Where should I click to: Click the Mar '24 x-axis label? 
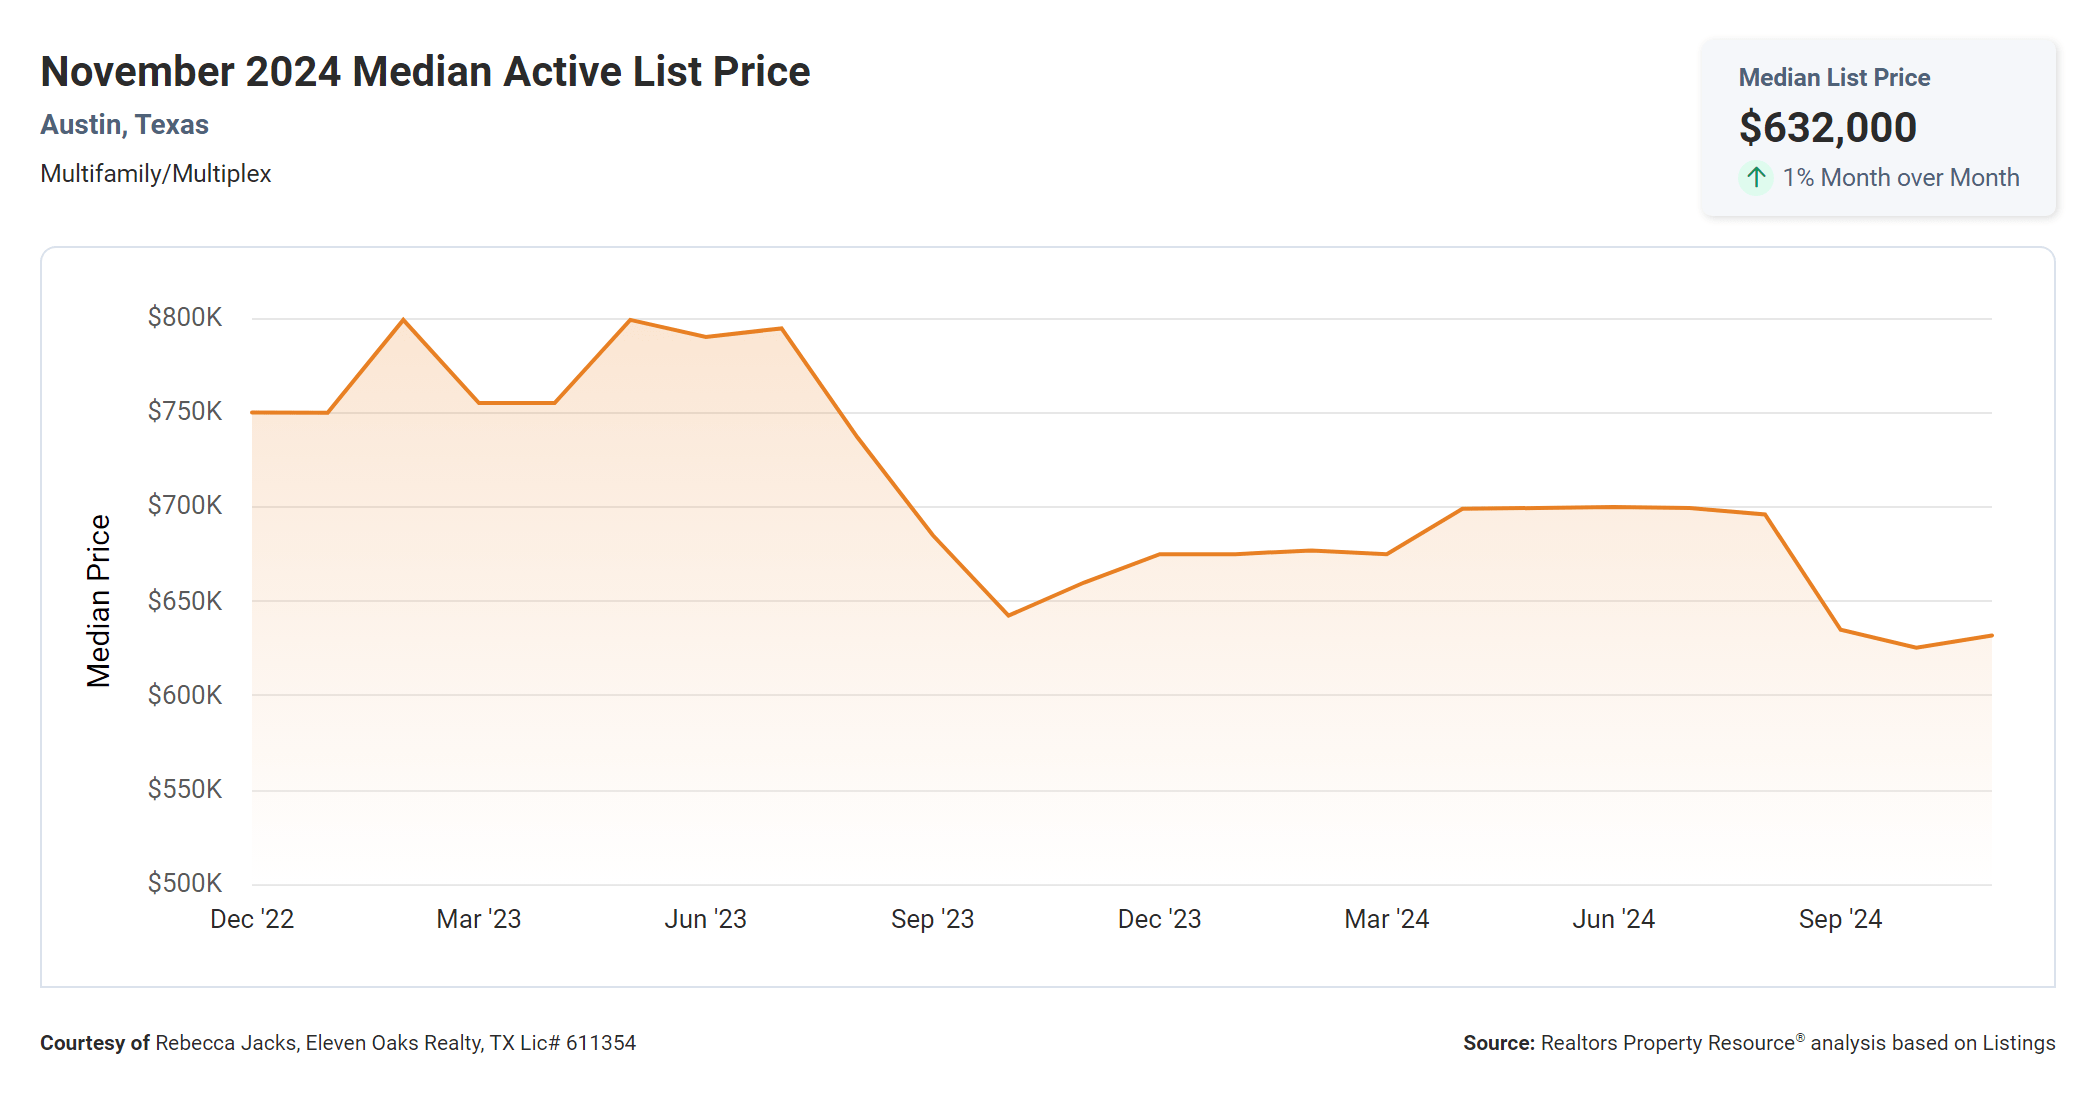(1386, 919)
